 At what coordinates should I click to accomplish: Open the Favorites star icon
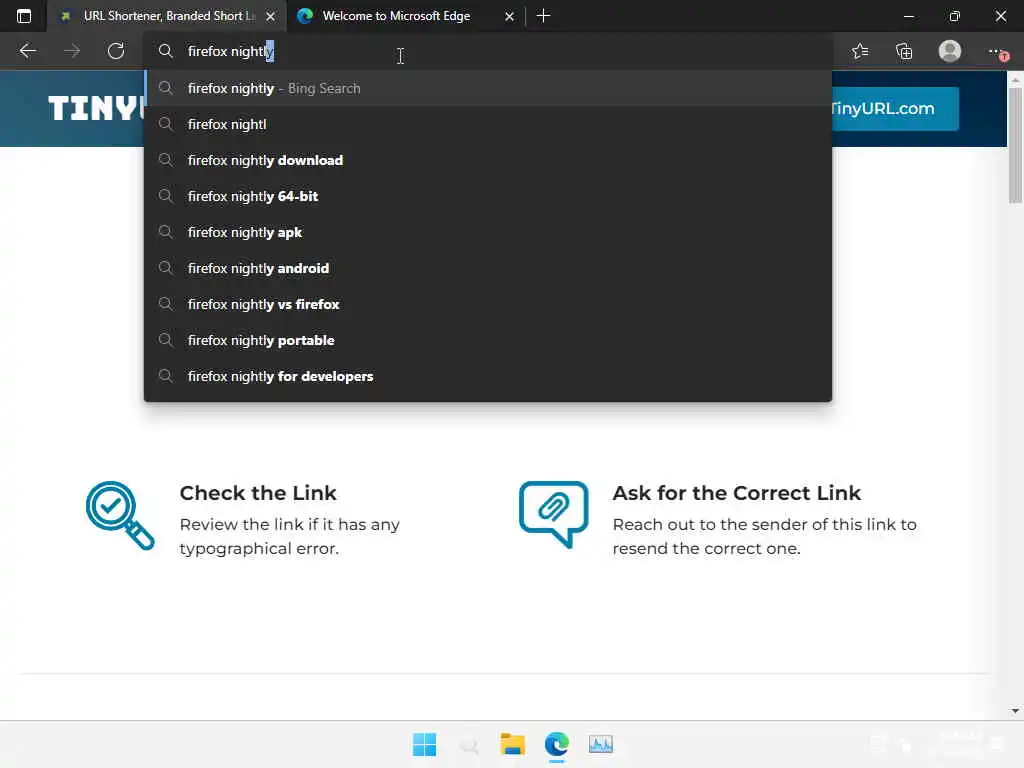point(860,51)
